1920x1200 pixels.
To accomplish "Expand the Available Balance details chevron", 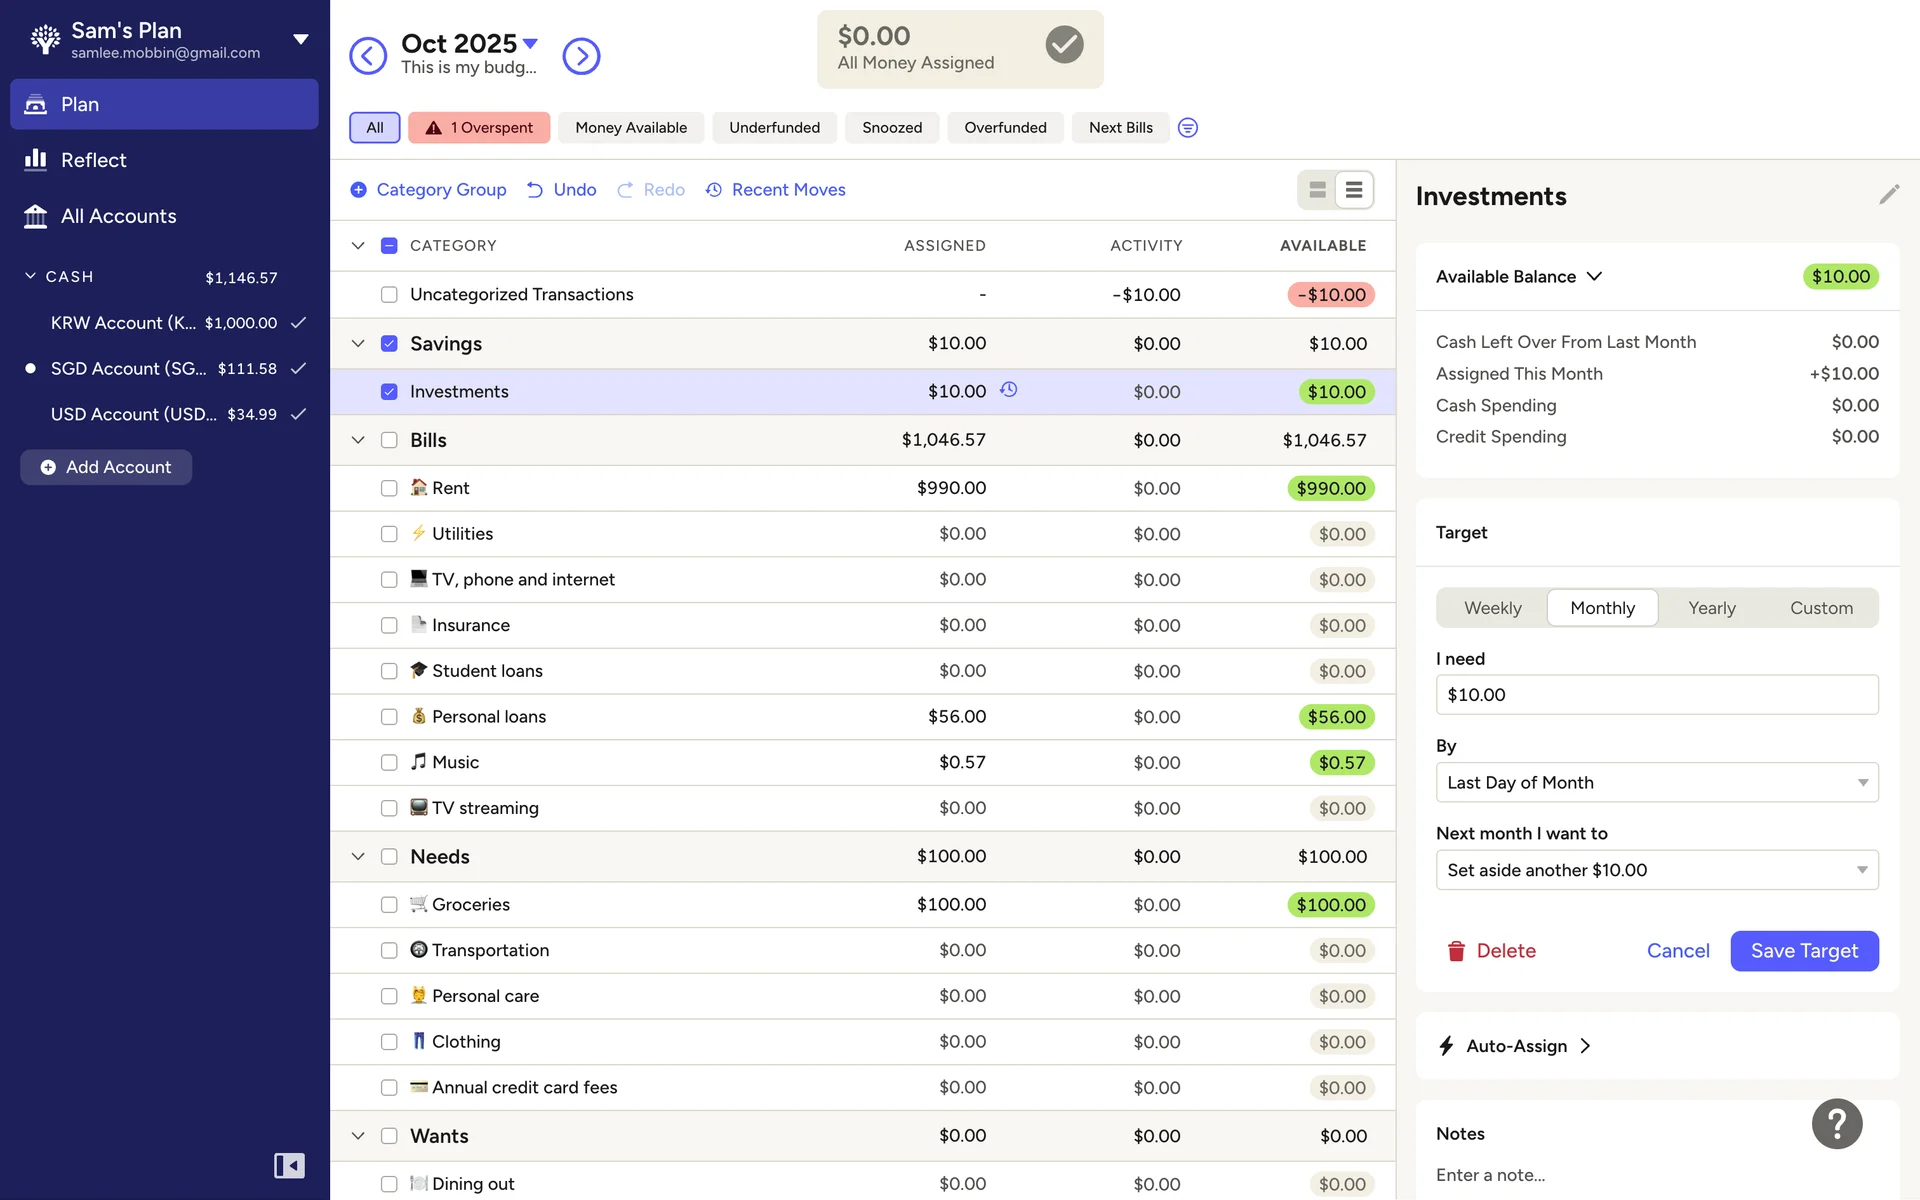I will pyautogui.click(x=1594, y=277).
